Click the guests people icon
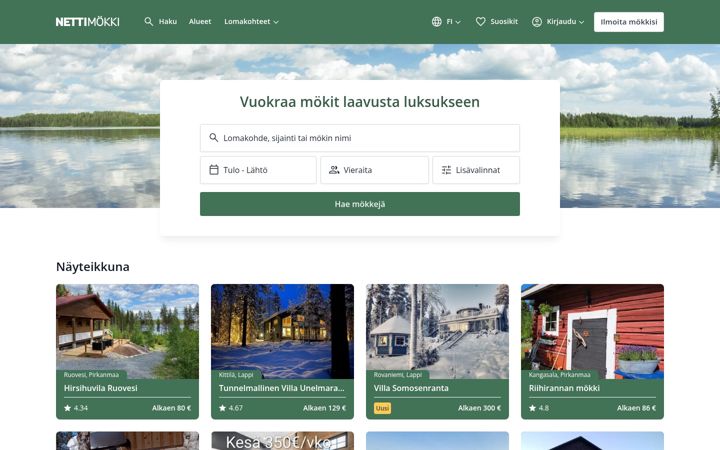 334,170
